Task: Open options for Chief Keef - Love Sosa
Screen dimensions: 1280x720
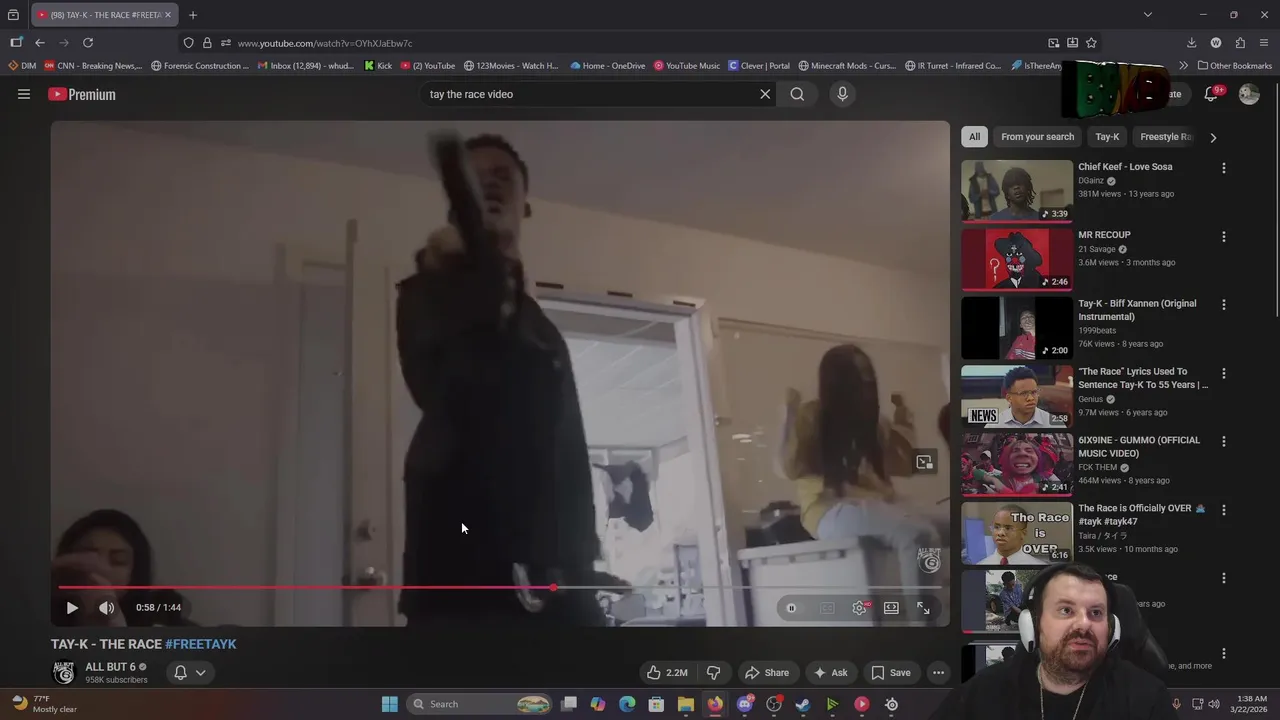Action: click(1223, 168)
